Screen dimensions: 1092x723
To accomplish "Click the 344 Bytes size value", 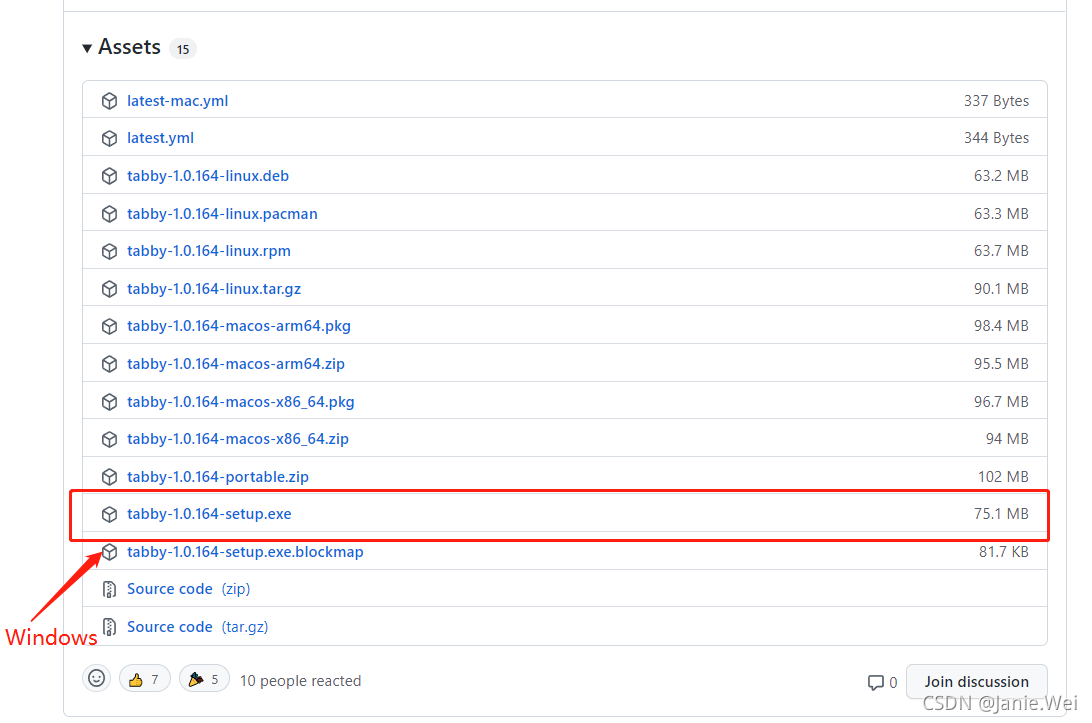I will 996,139.
